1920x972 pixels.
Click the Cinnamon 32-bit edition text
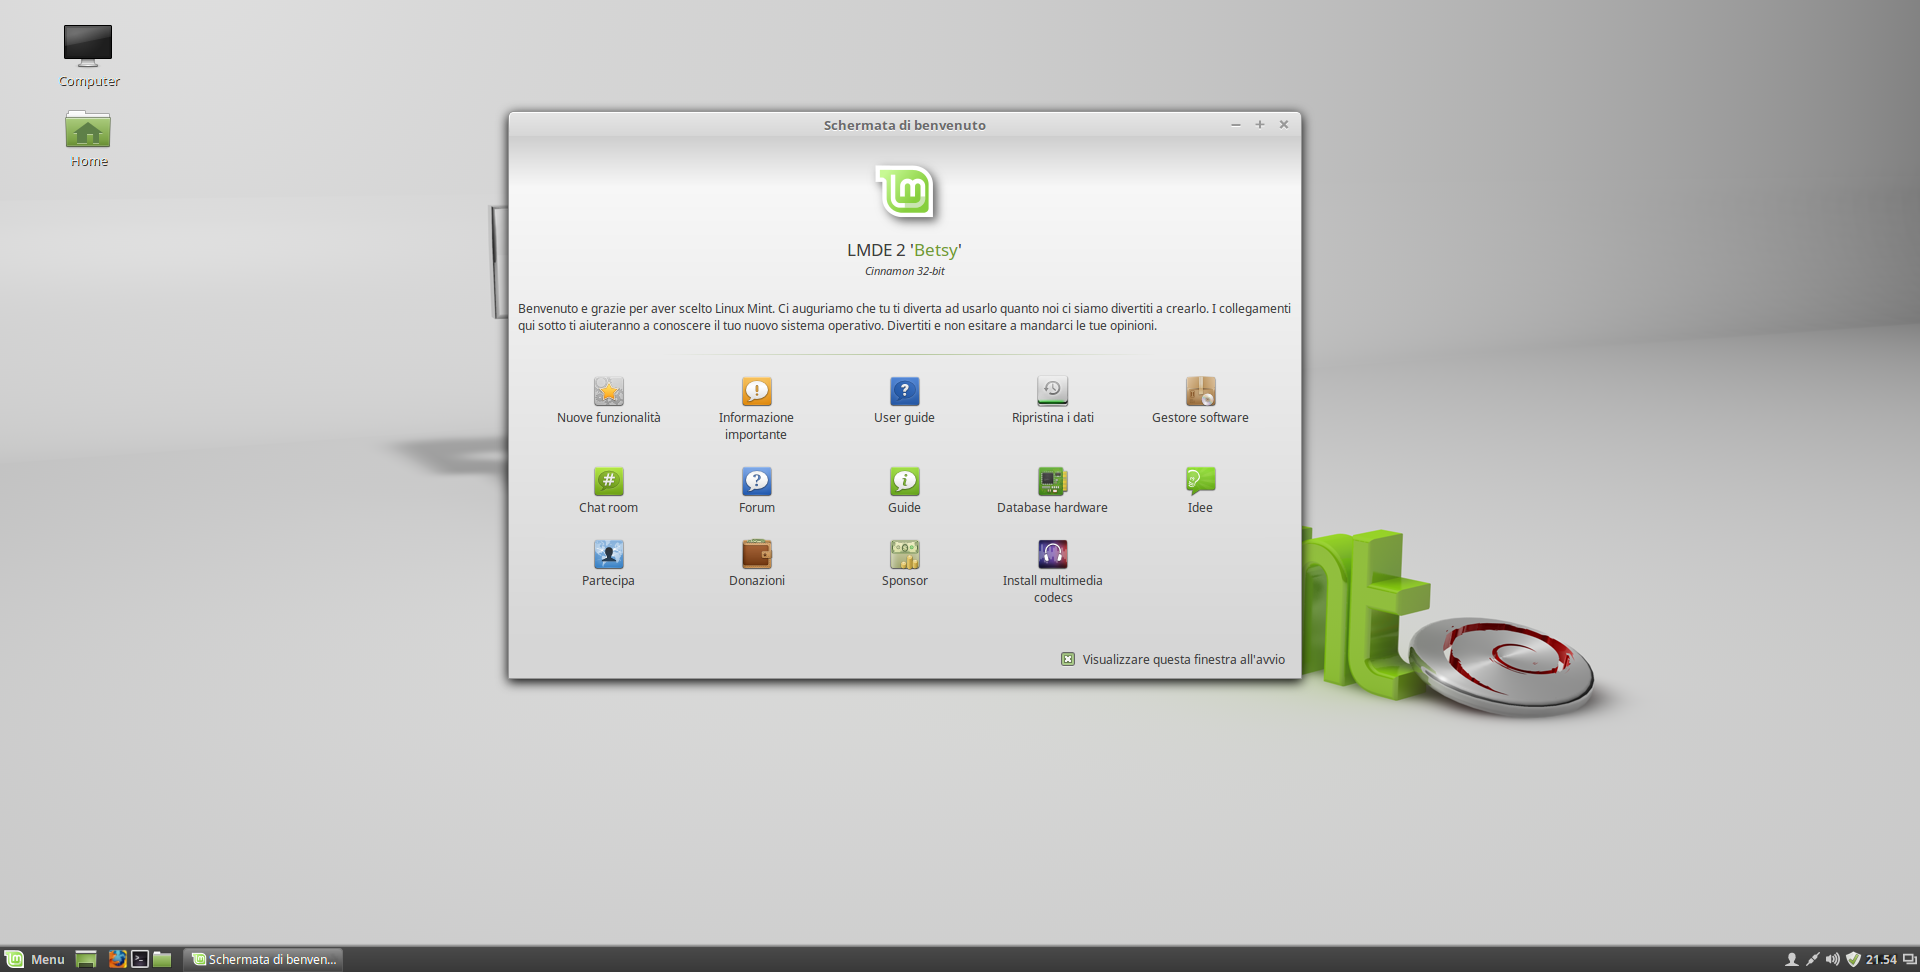click(904, 271)
